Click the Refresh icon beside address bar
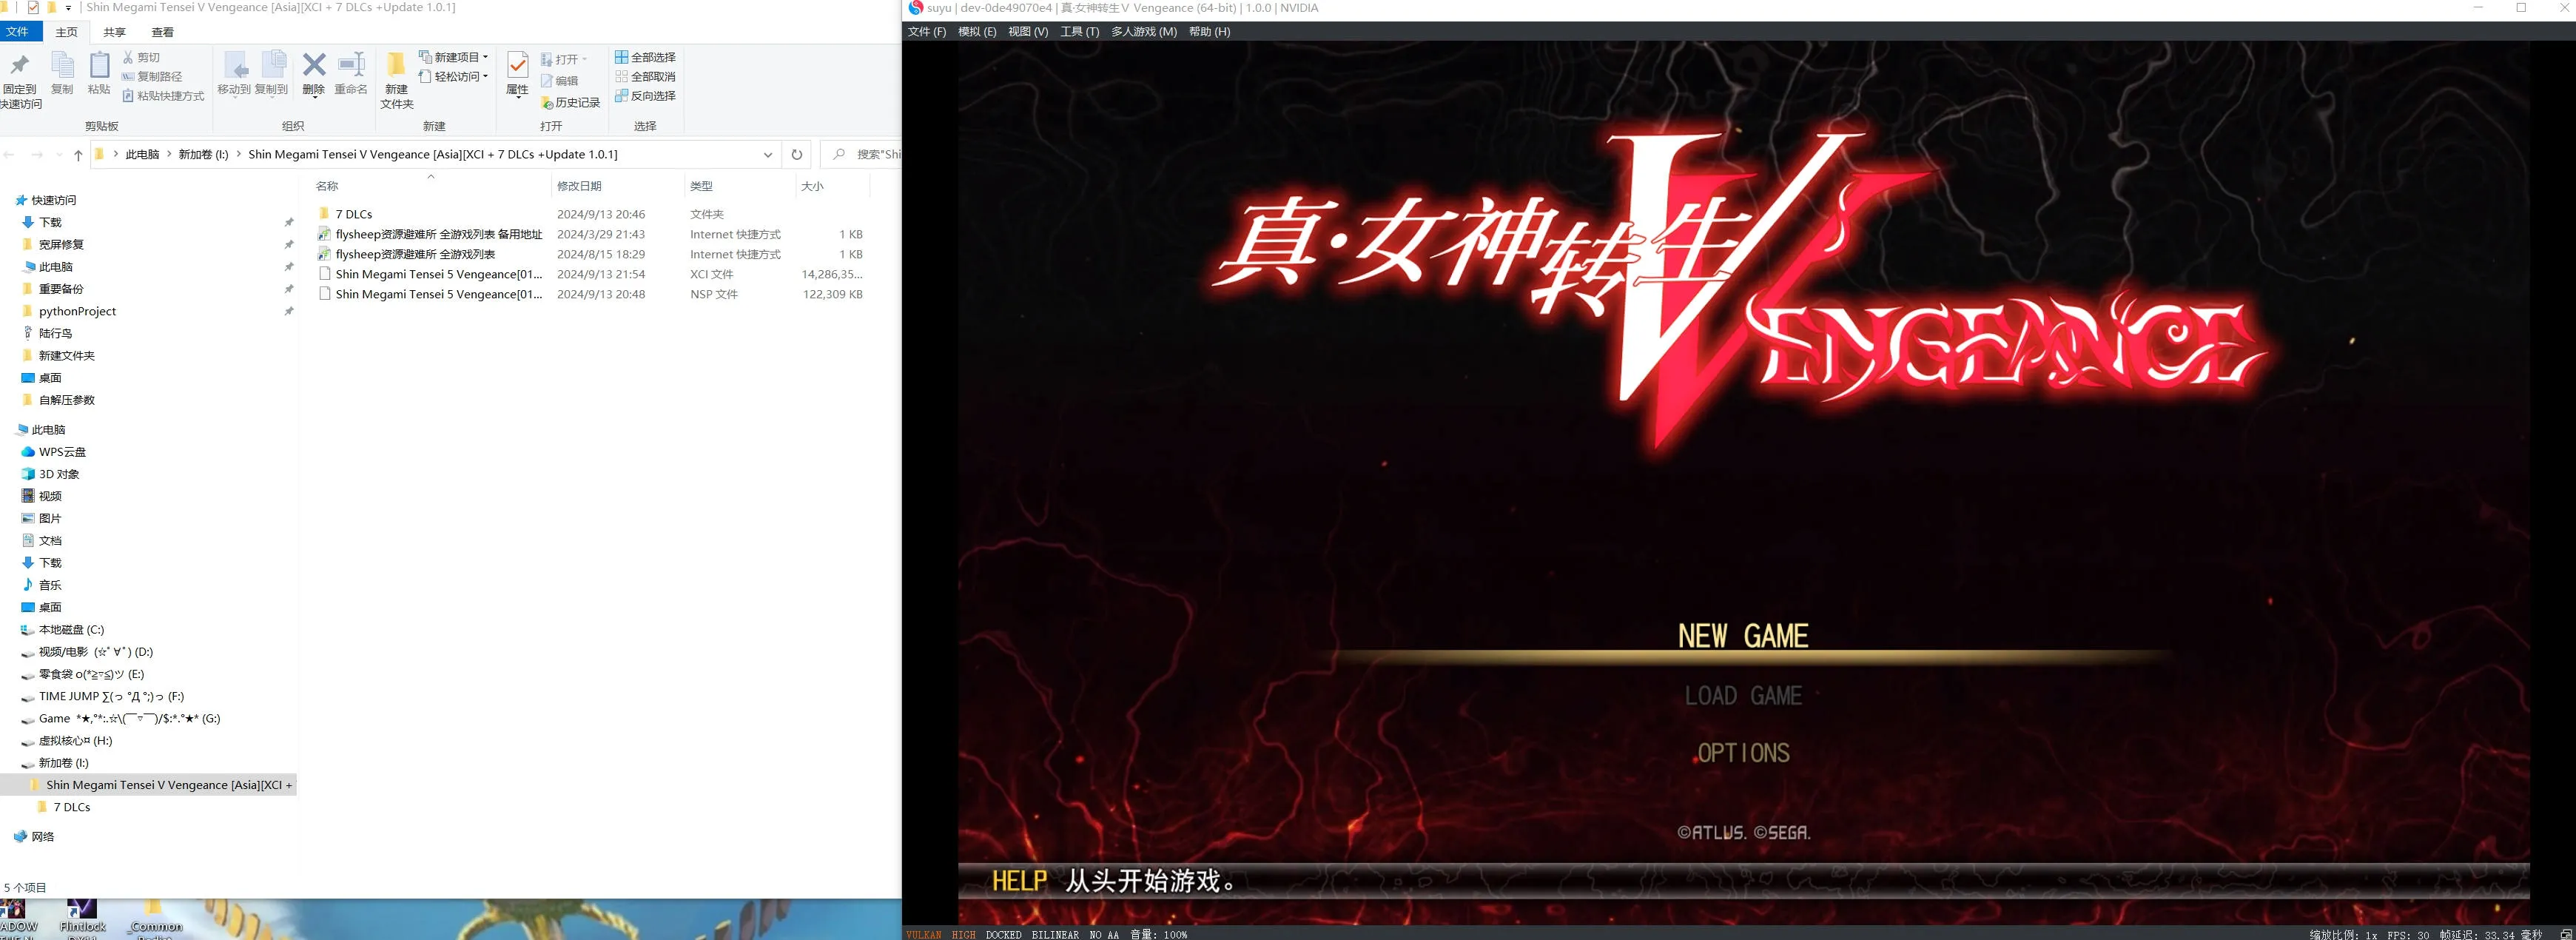Screen dimensions: 2576x940 point(796,154)
